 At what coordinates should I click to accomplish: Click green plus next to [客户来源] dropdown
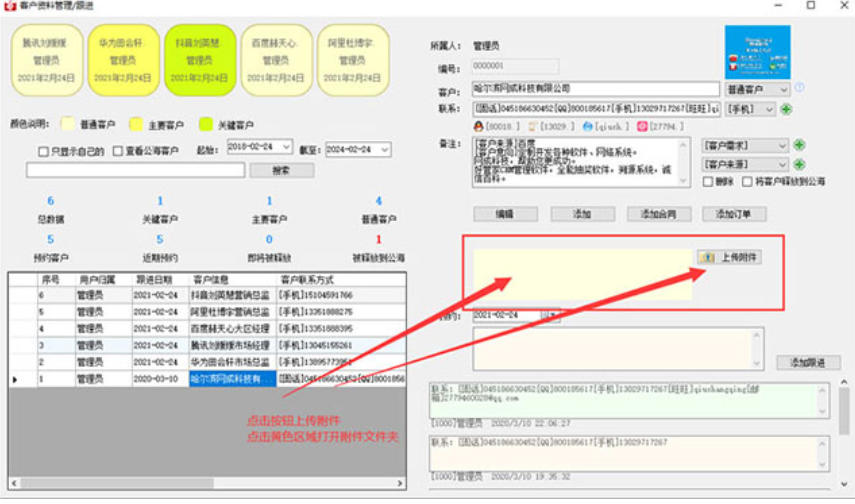(799, 164)
